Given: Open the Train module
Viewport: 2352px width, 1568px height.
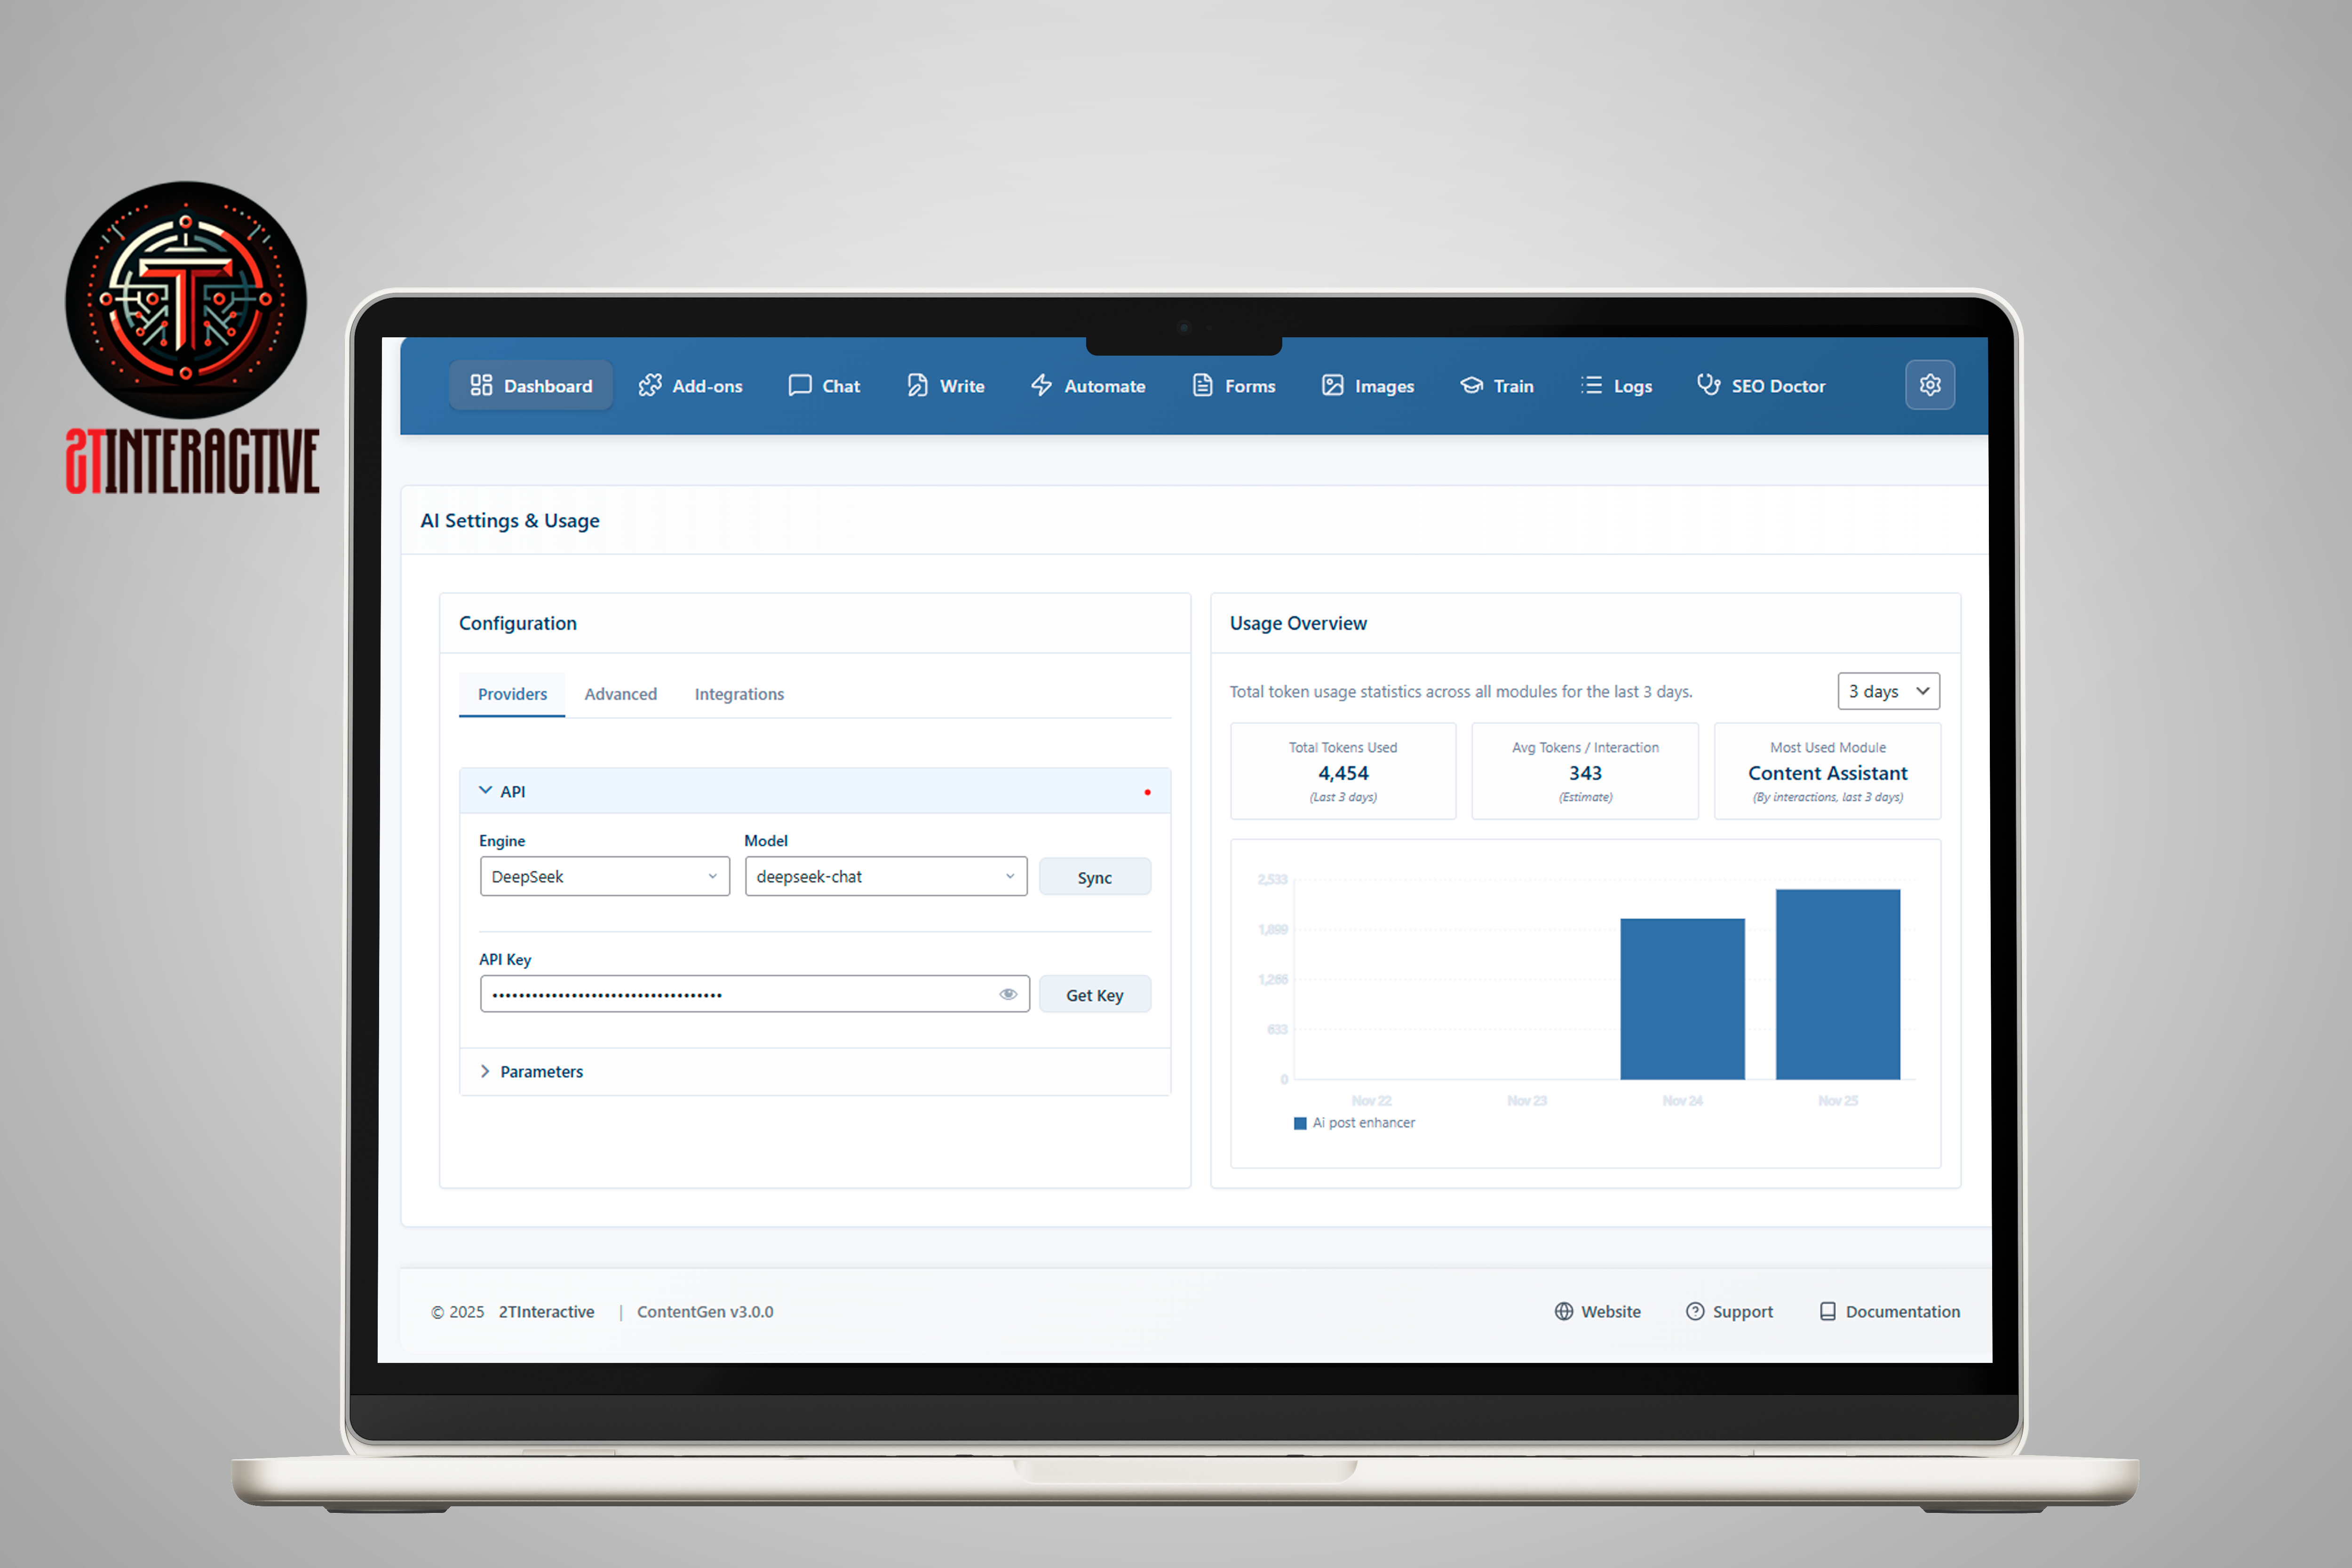Looking at the screenshot, I should point(1496,386).
